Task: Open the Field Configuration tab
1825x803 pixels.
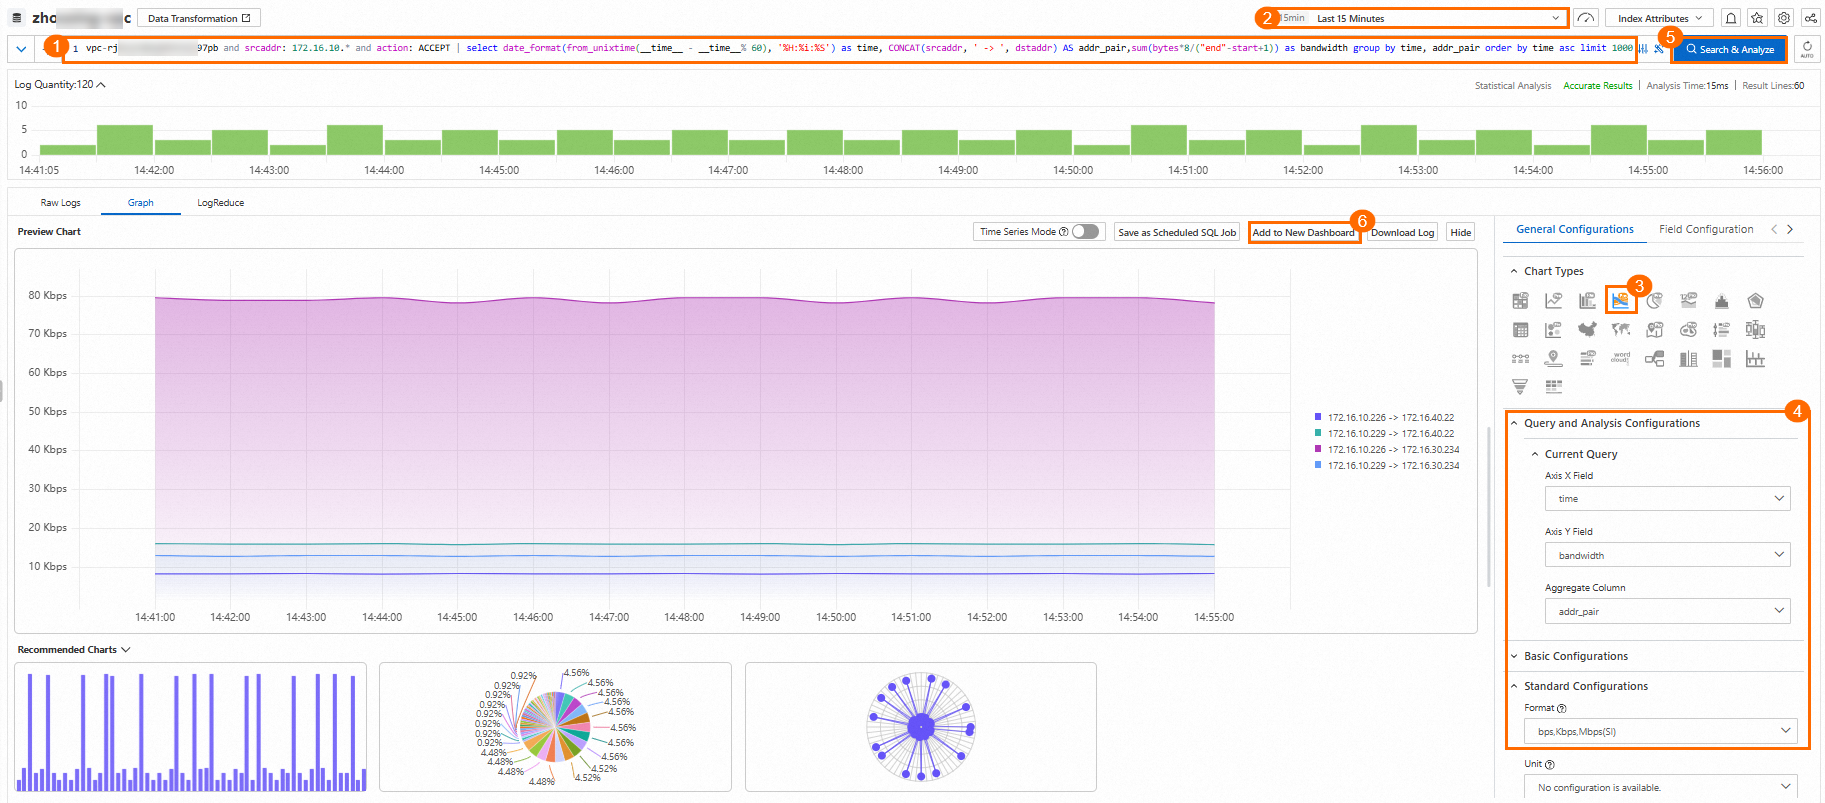Action: pos(1706,229)
